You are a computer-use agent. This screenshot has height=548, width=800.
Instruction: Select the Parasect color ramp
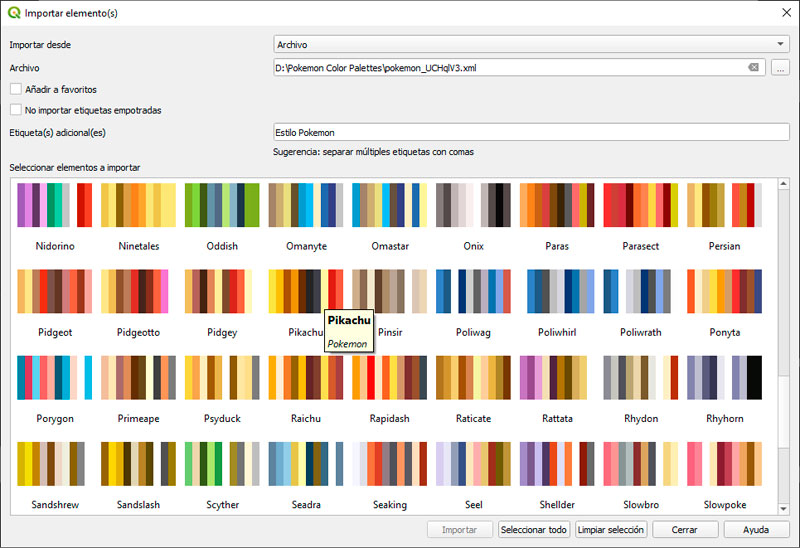[x=641, y=205]
